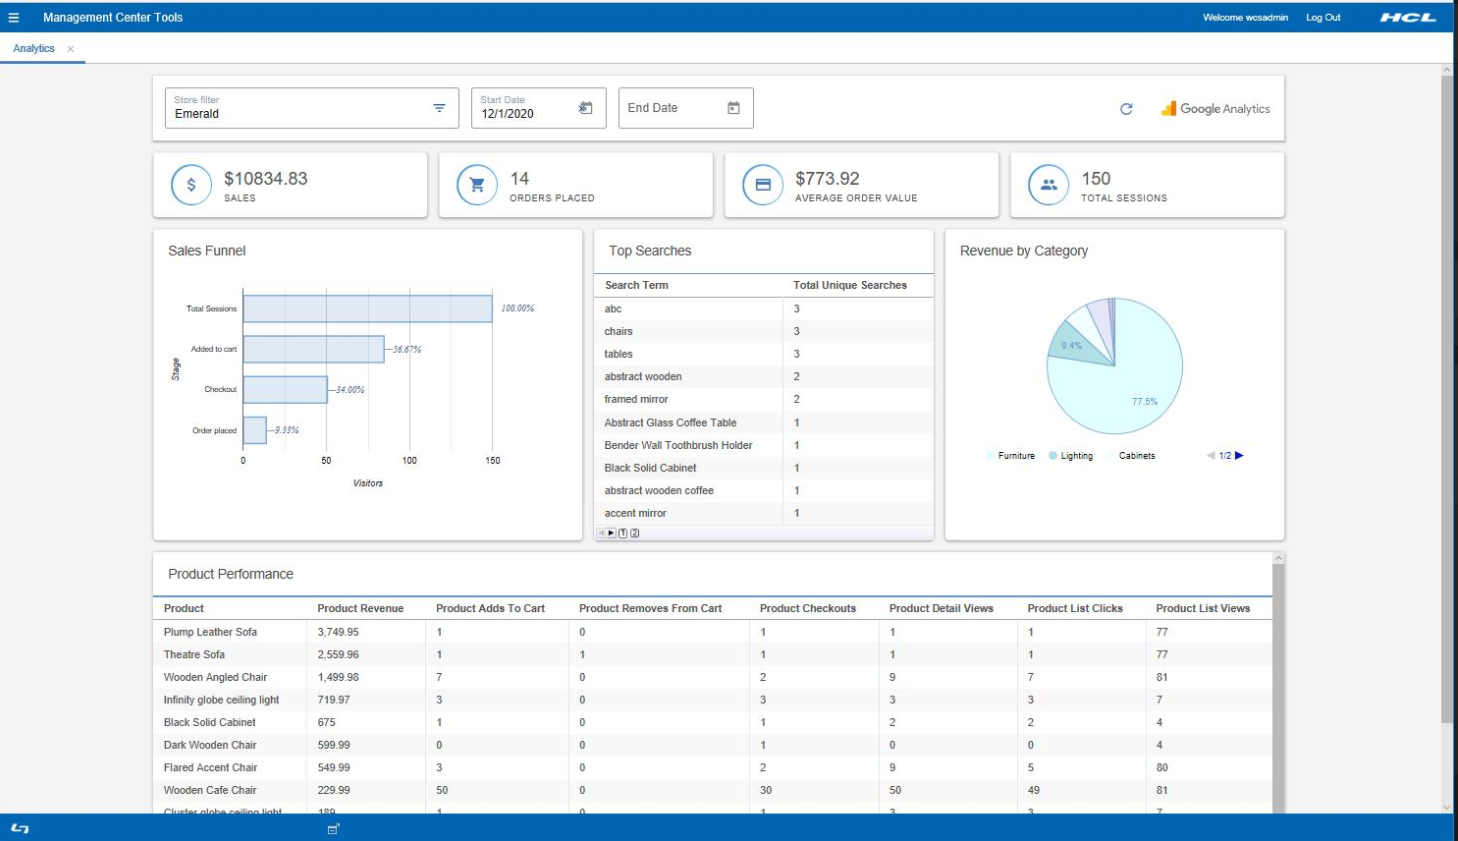The image size is (1458, 841).
Task: Open the End Date calendar picker icon
Action: (733, 108)
